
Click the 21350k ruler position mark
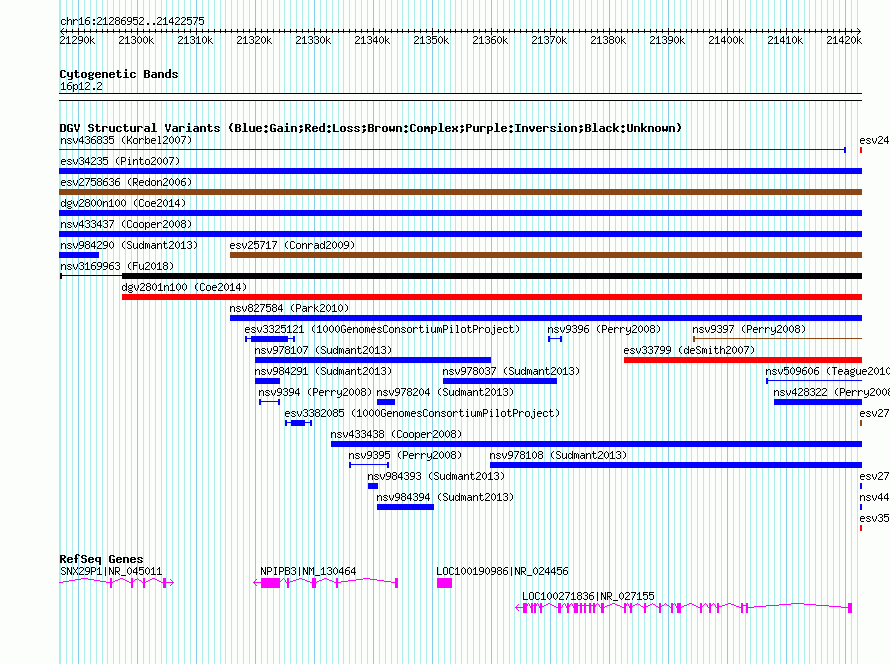[x=431, y=40]
